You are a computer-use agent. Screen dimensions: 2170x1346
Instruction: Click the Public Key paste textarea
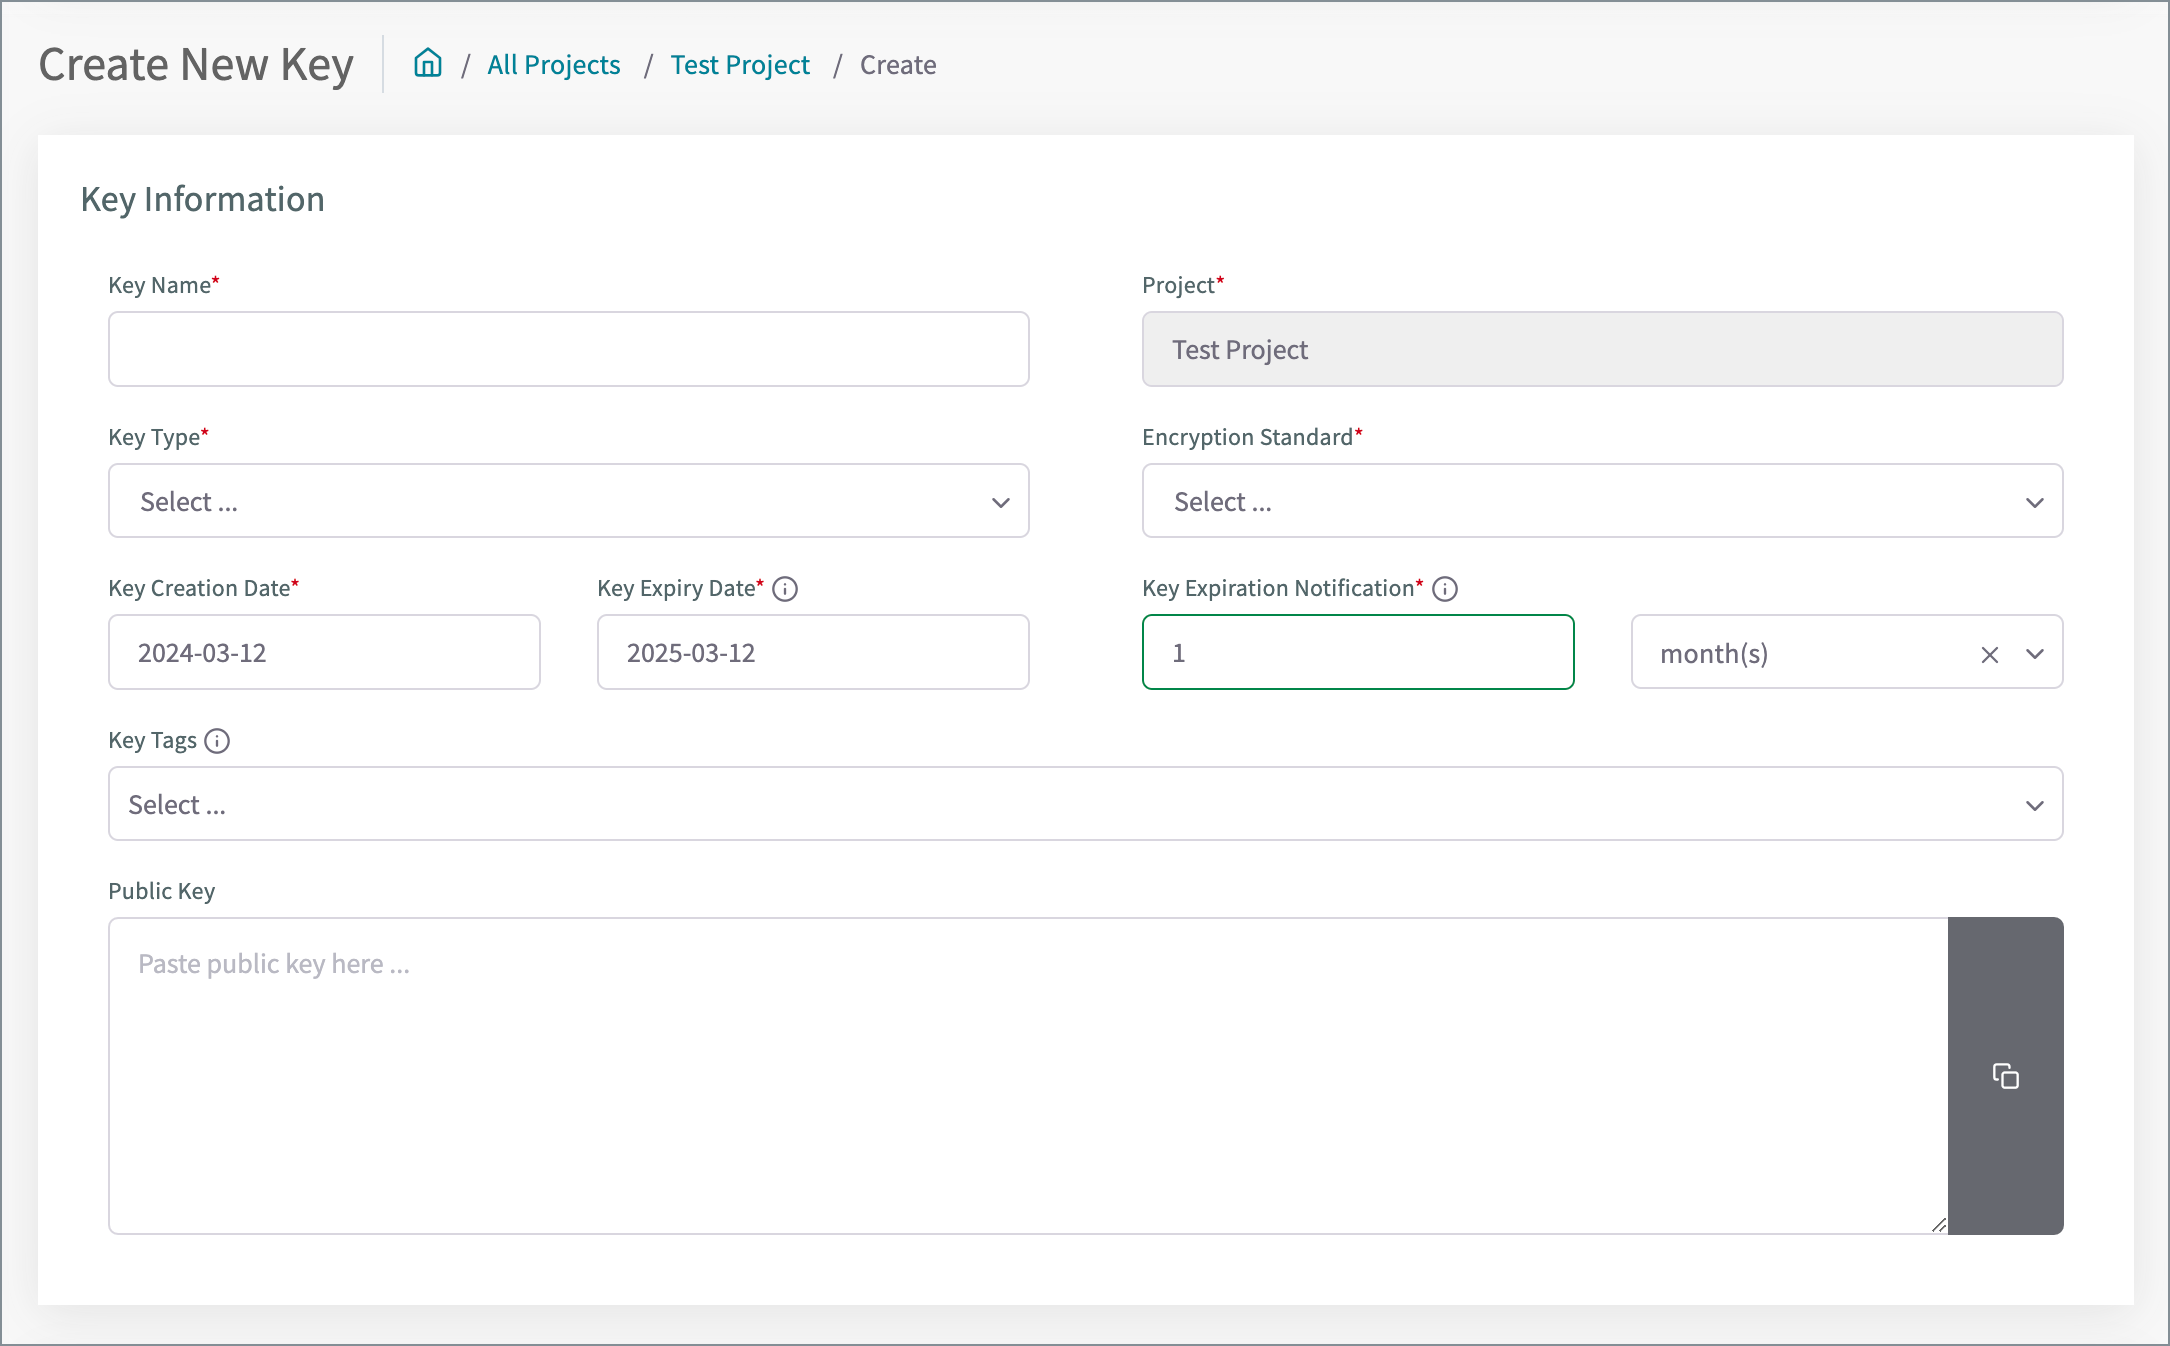(1027, 1075)
